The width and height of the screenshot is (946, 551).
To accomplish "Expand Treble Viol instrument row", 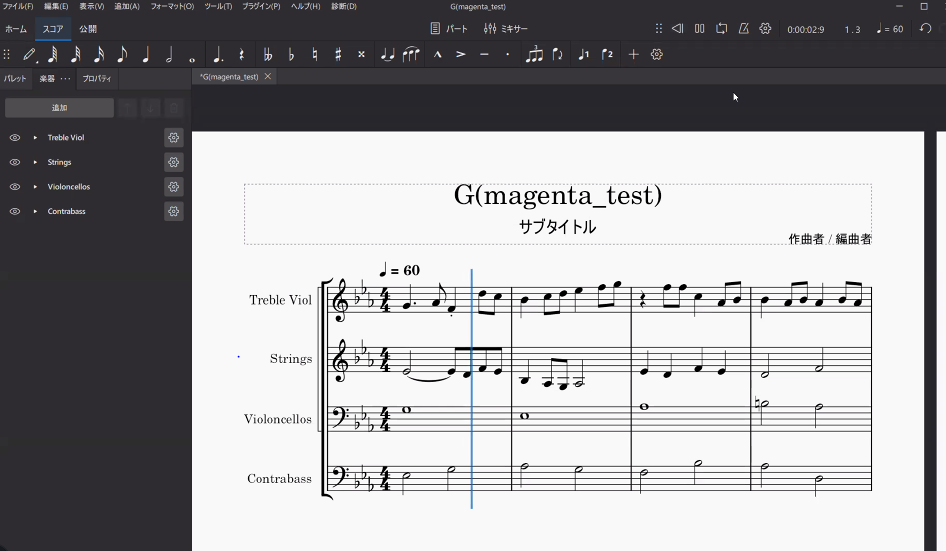I will click(x=35, y=138).
